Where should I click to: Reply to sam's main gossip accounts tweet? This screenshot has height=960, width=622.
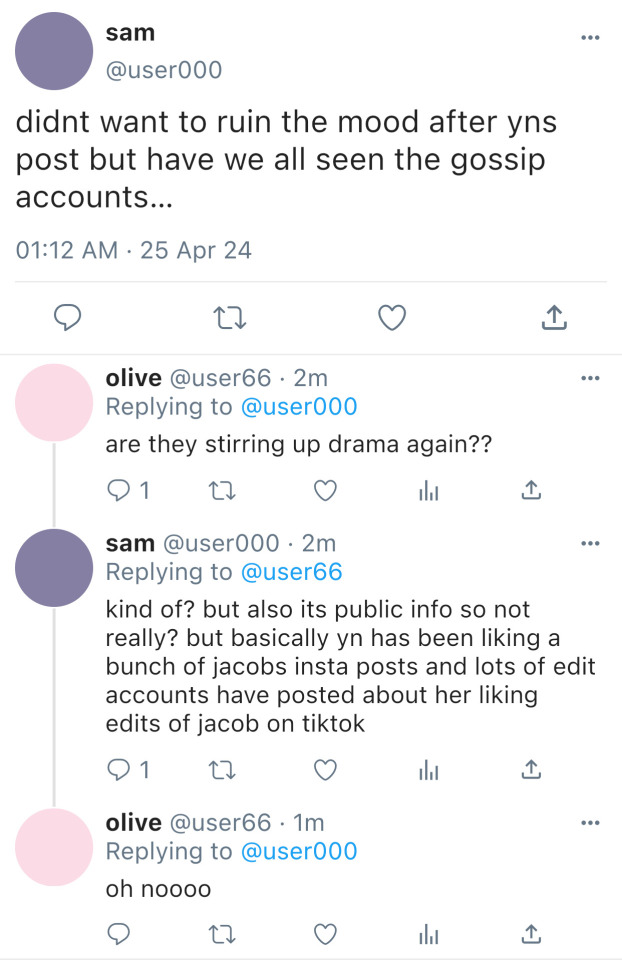pyautogui.click(x=66, y=318)
